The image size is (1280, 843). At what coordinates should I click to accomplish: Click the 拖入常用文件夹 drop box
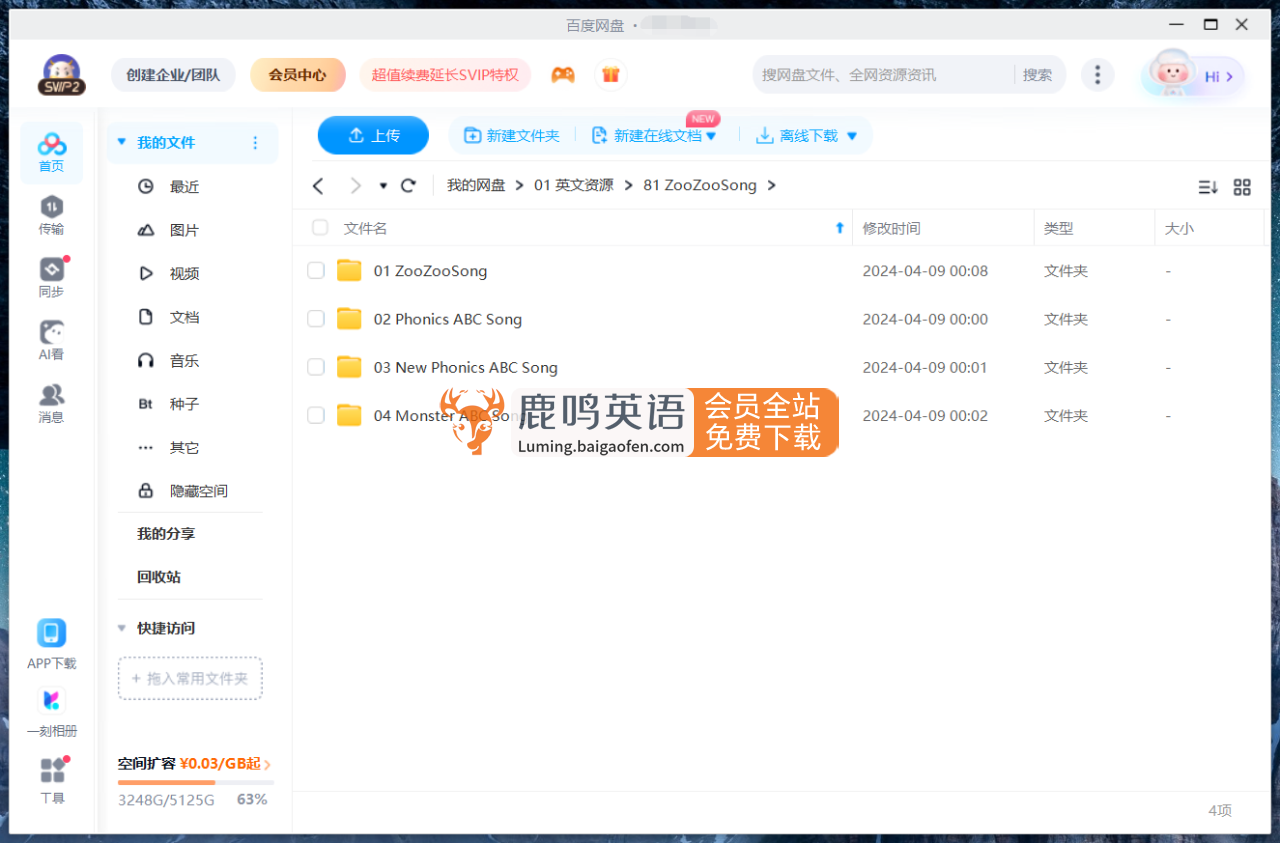click(x=190, y=678)
